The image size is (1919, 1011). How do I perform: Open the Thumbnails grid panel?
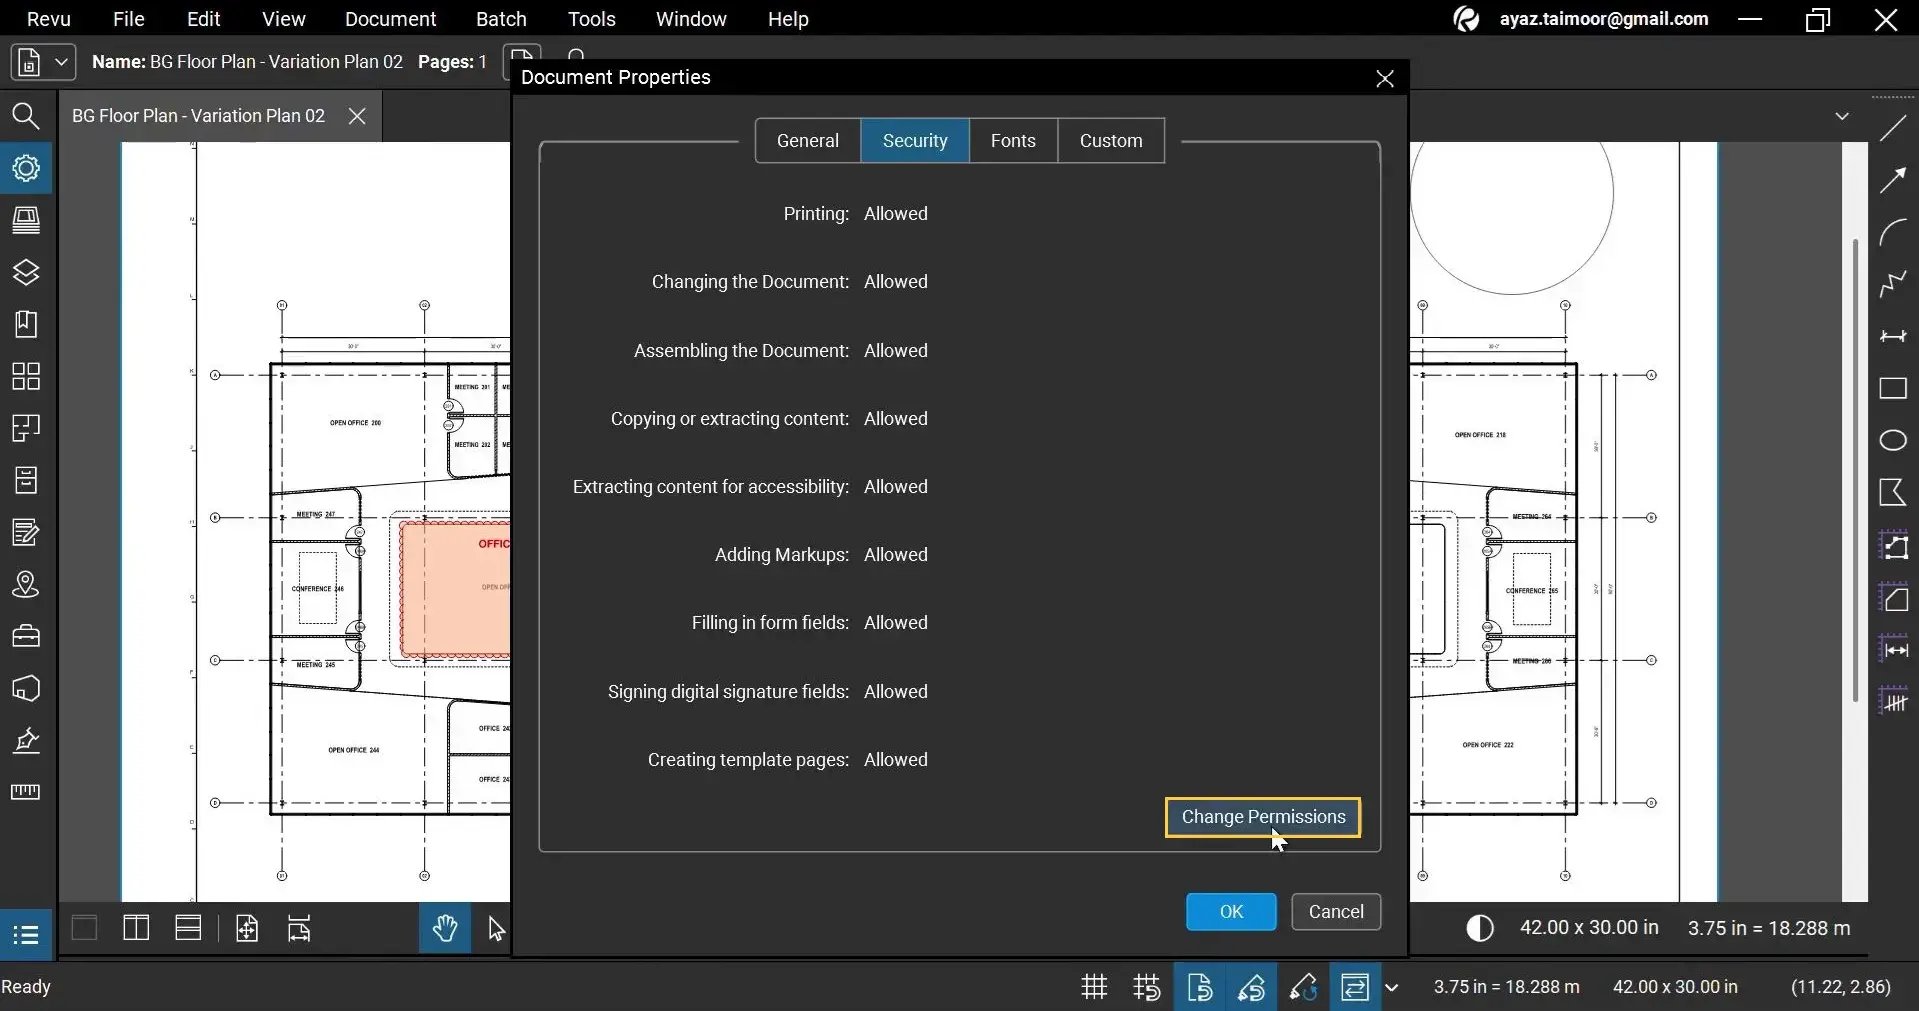[26, 376]
